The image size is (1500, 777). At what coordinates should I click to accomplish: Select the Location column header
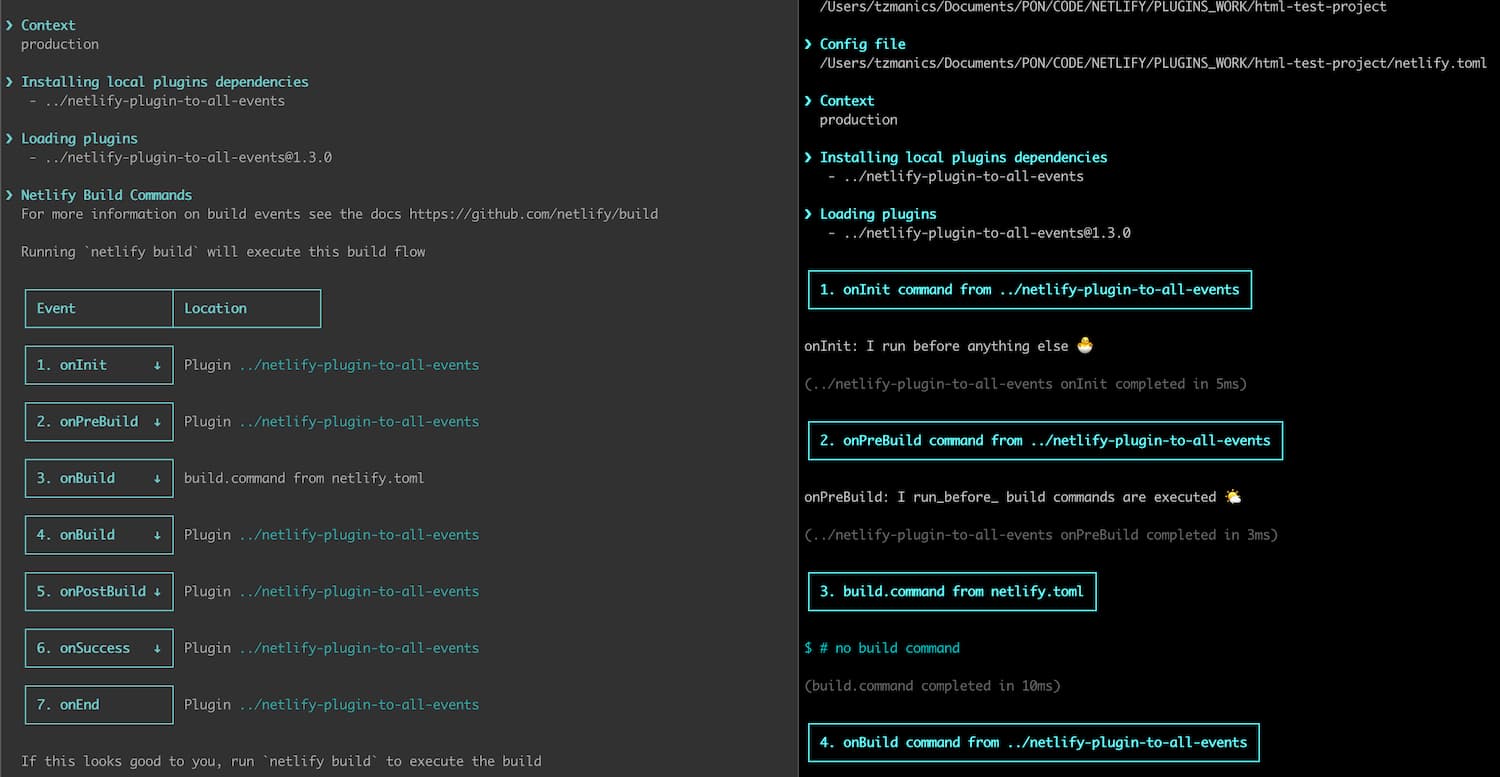(215, 308)
